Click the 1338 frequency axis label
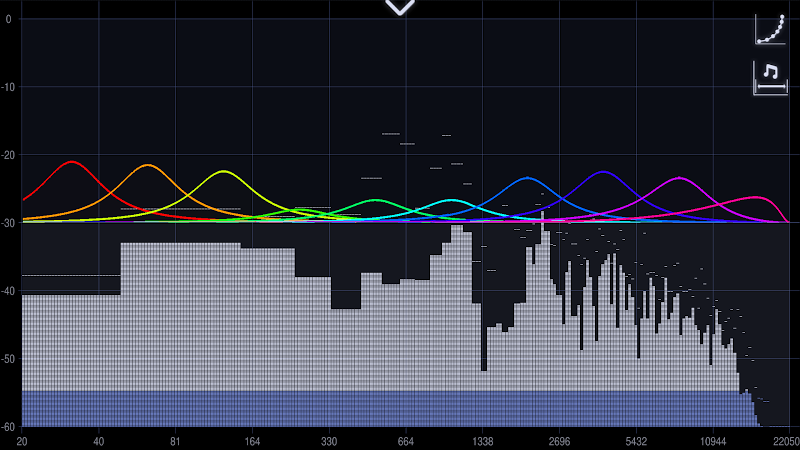Viewport: 800px width, 450px height. 483,441
